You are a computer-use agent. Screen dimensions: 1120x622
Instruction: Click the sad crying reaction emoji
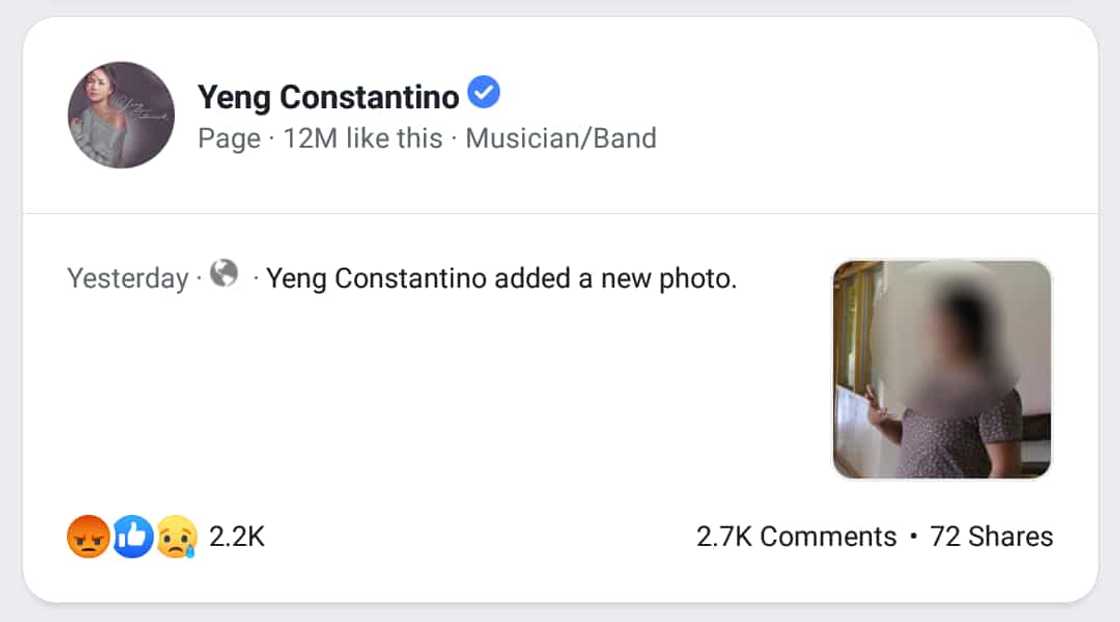coord(176,537)
